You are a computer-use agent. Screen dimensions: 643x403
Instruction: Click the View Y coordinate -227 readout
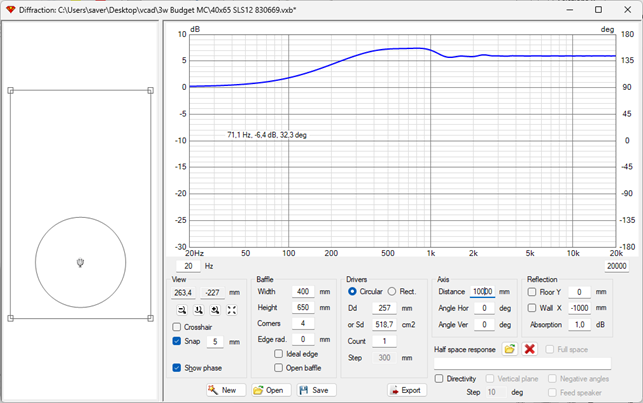(x=212, y=292)
